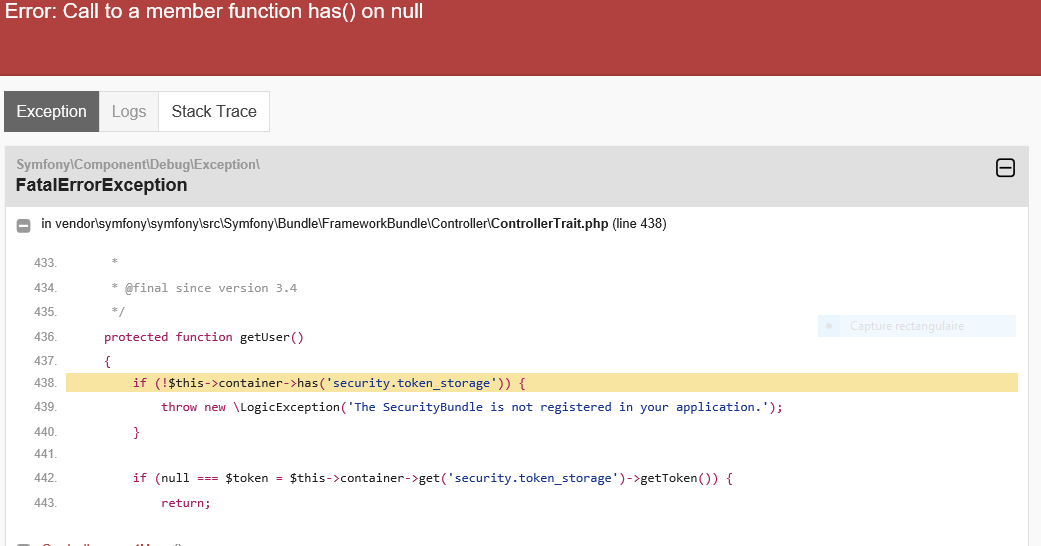Click the highlighted code on line 438
1041x546 pixels.
pyautogui.click(x=542, y=383)
